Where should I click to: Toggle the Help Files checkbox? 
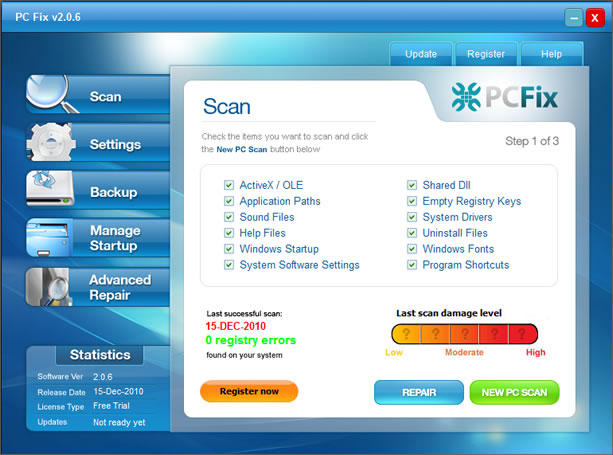pyautogui.click(x=229, y=233)
